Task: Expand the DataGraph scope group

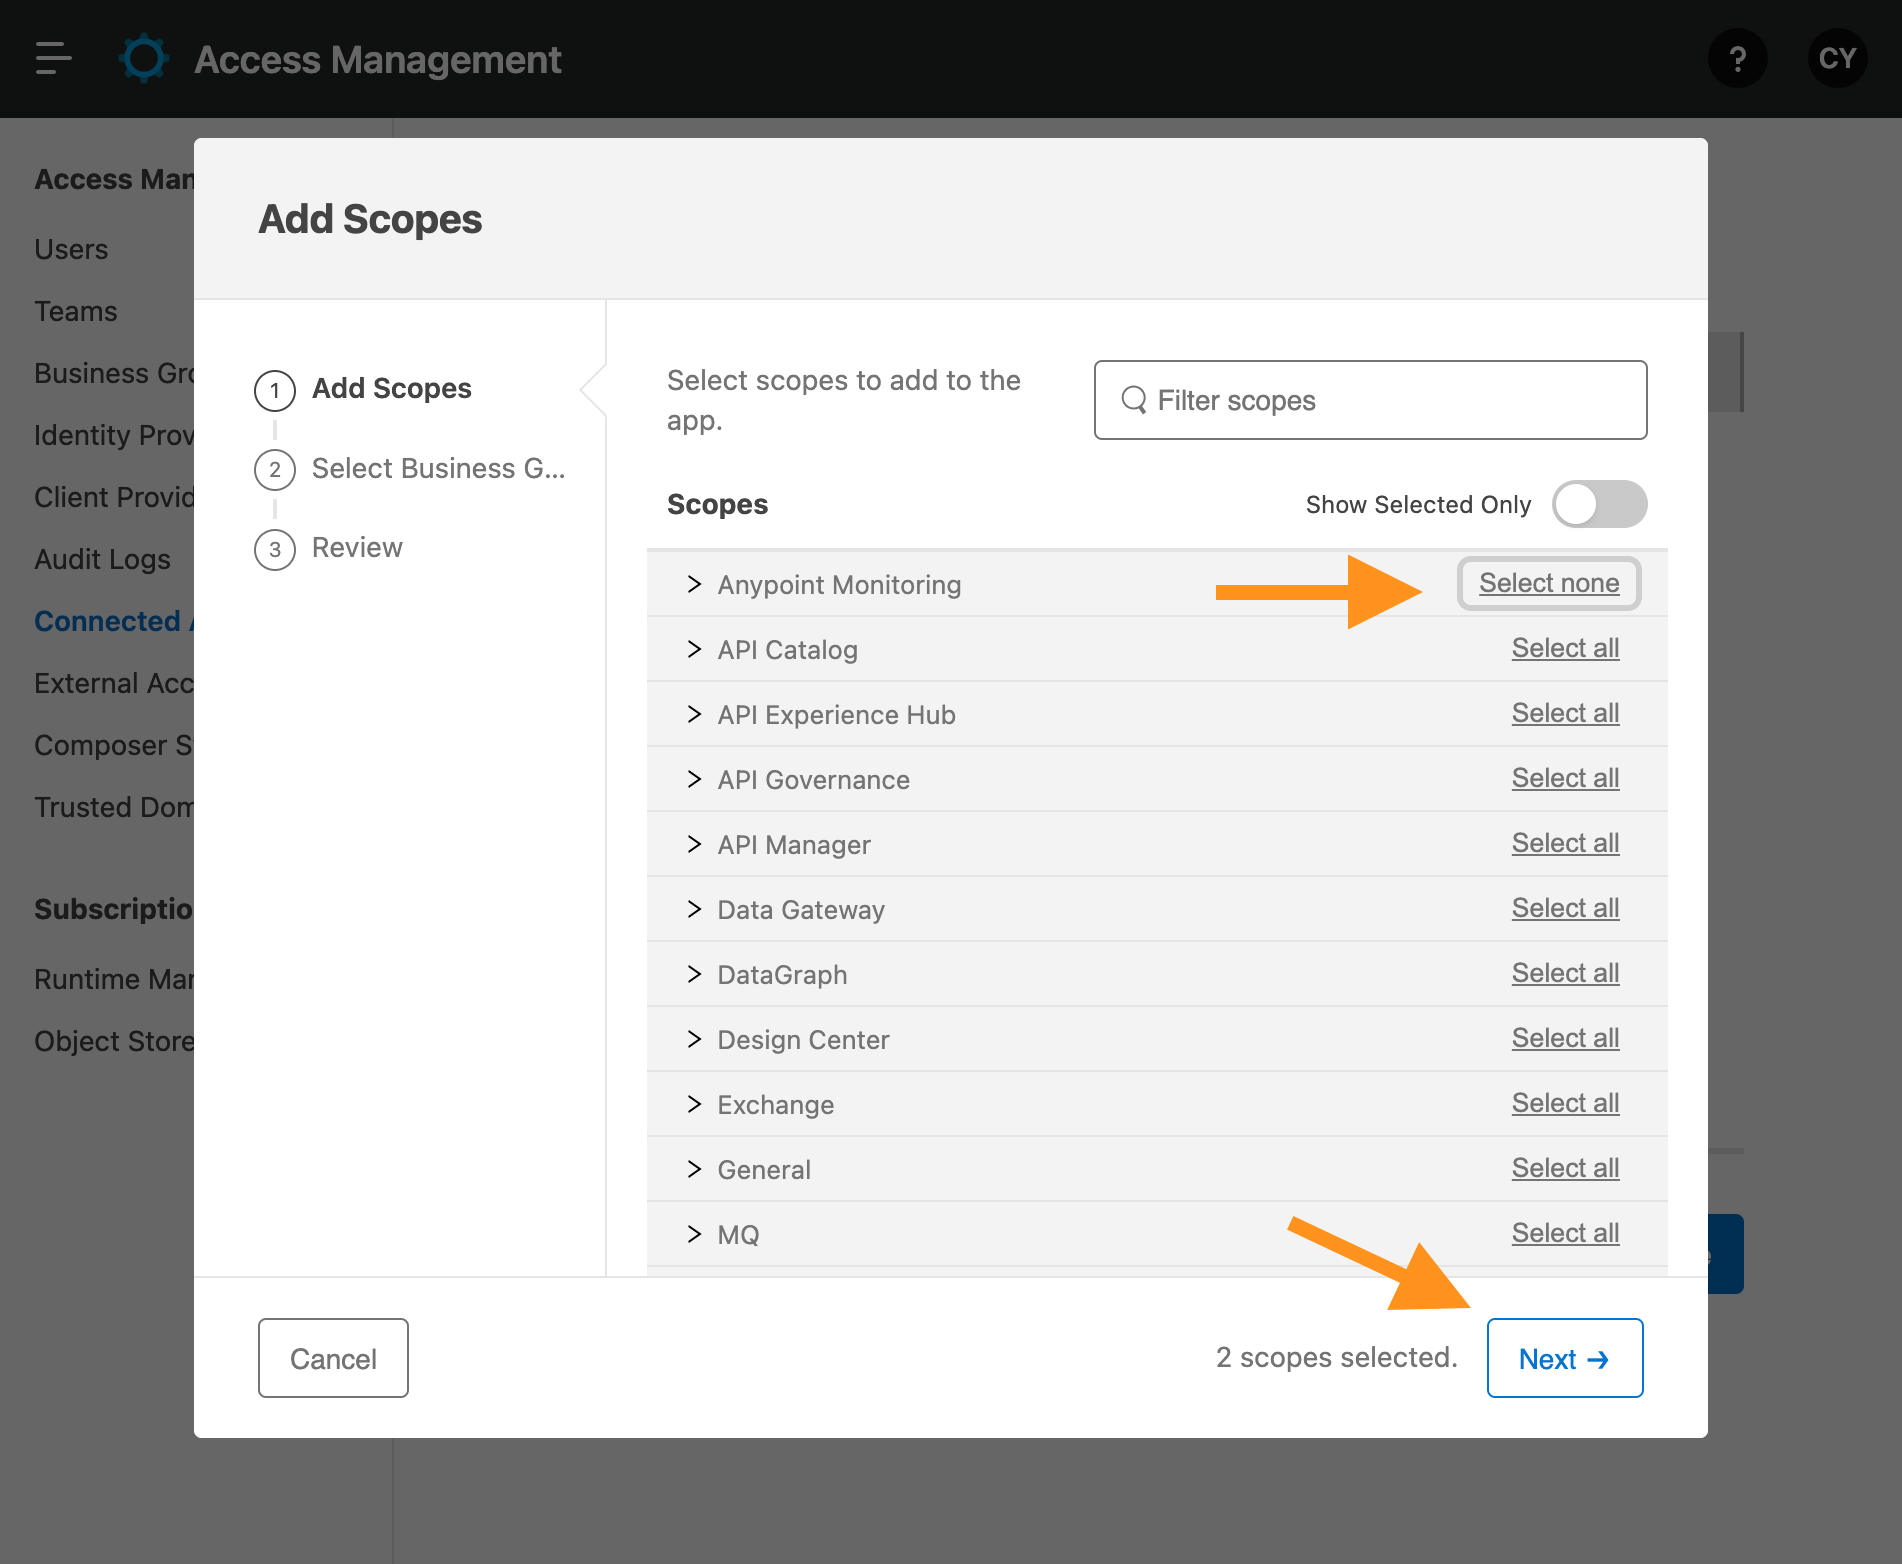Action: 694,974
